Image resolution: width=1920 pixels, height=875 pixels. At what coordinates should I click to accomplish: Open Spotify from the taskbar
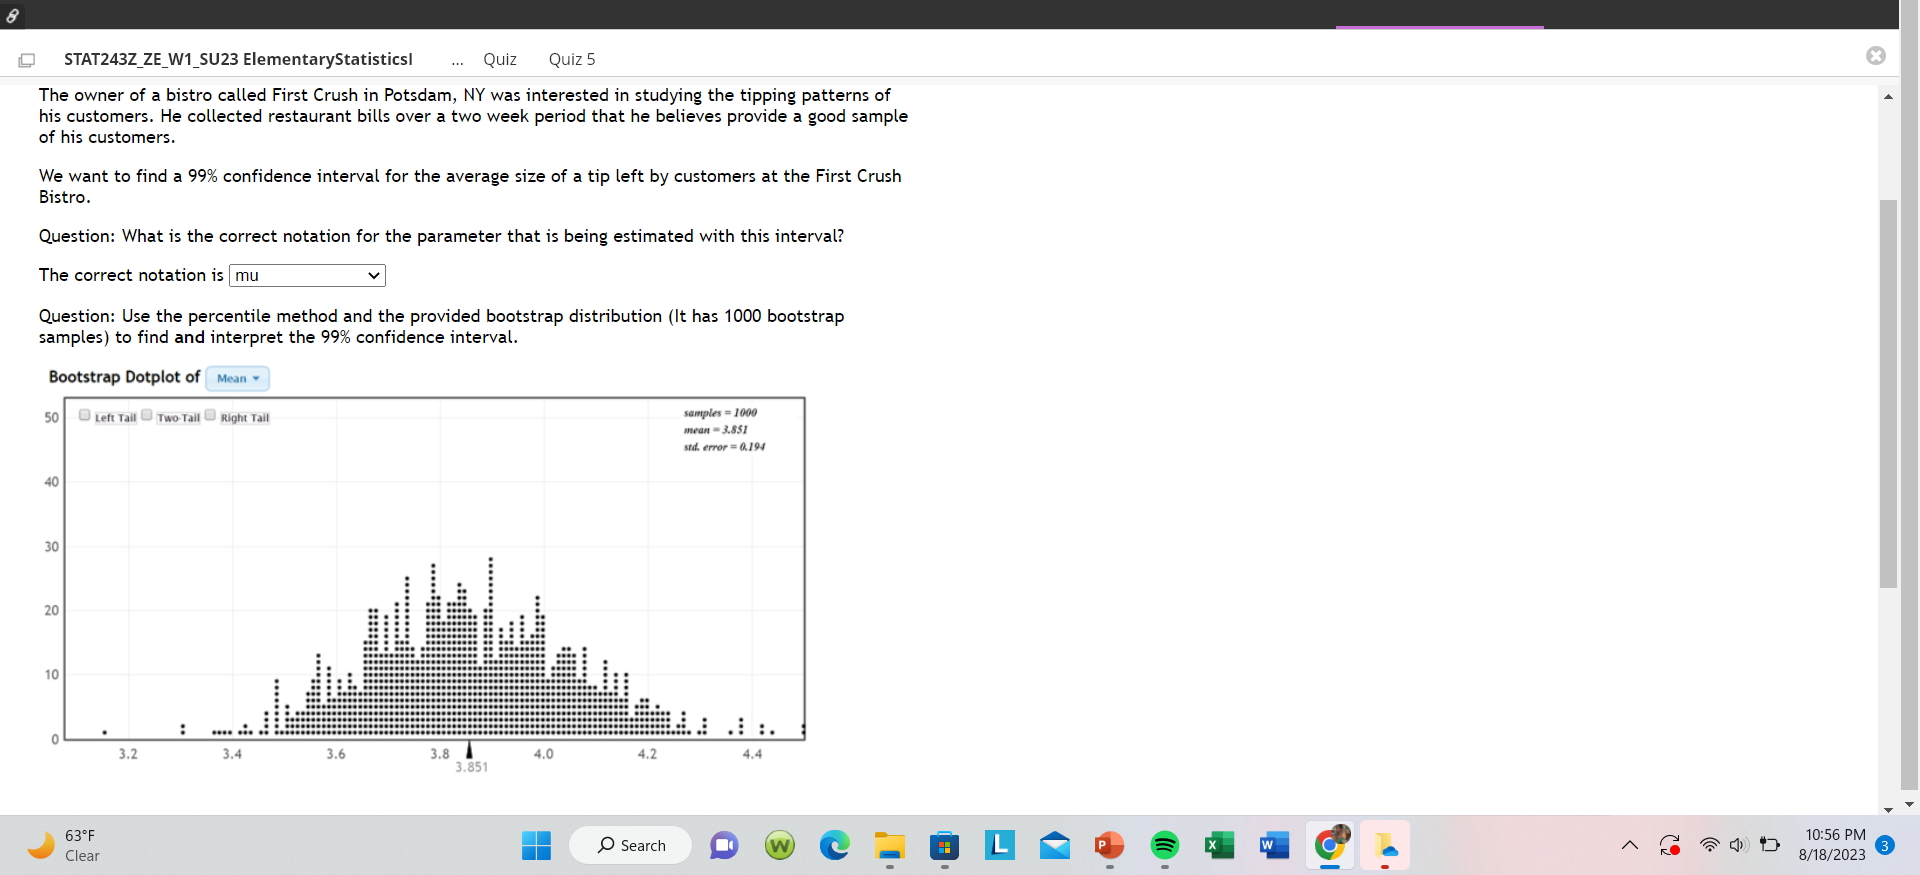click(x=1164, y=846)
